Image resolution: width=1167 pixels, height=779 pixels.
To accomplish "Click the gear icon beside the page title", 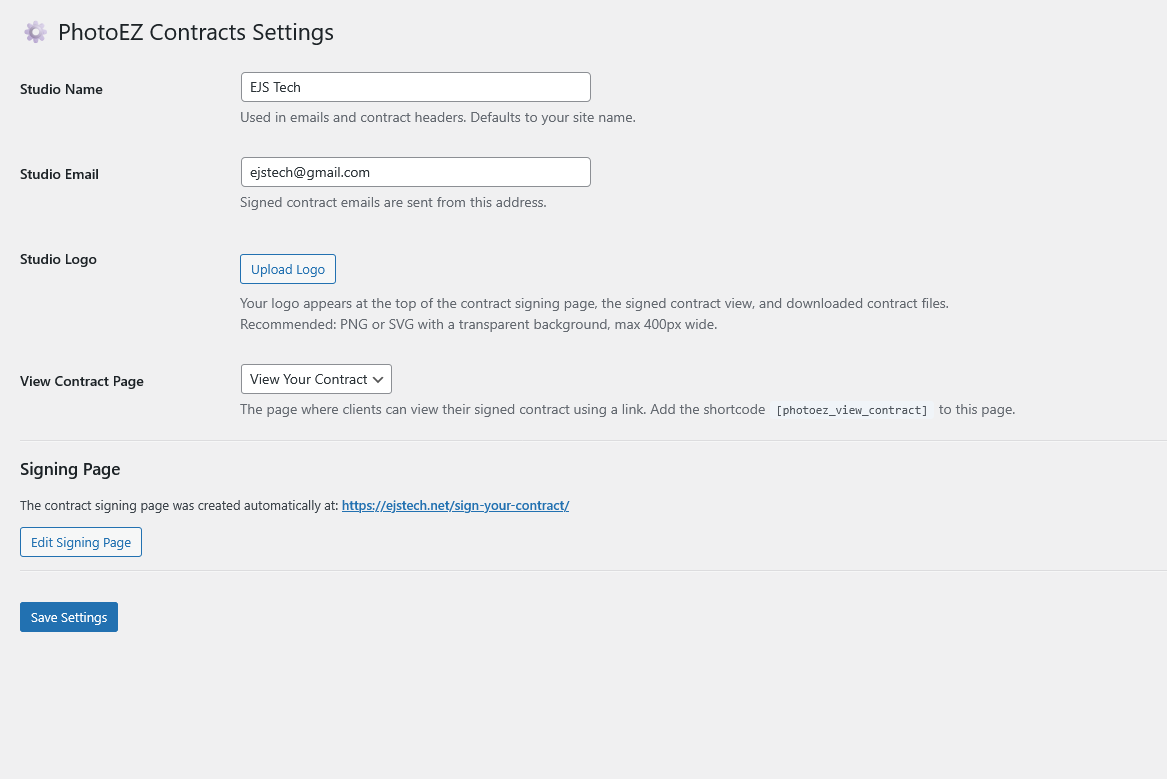I will point(35,32).
